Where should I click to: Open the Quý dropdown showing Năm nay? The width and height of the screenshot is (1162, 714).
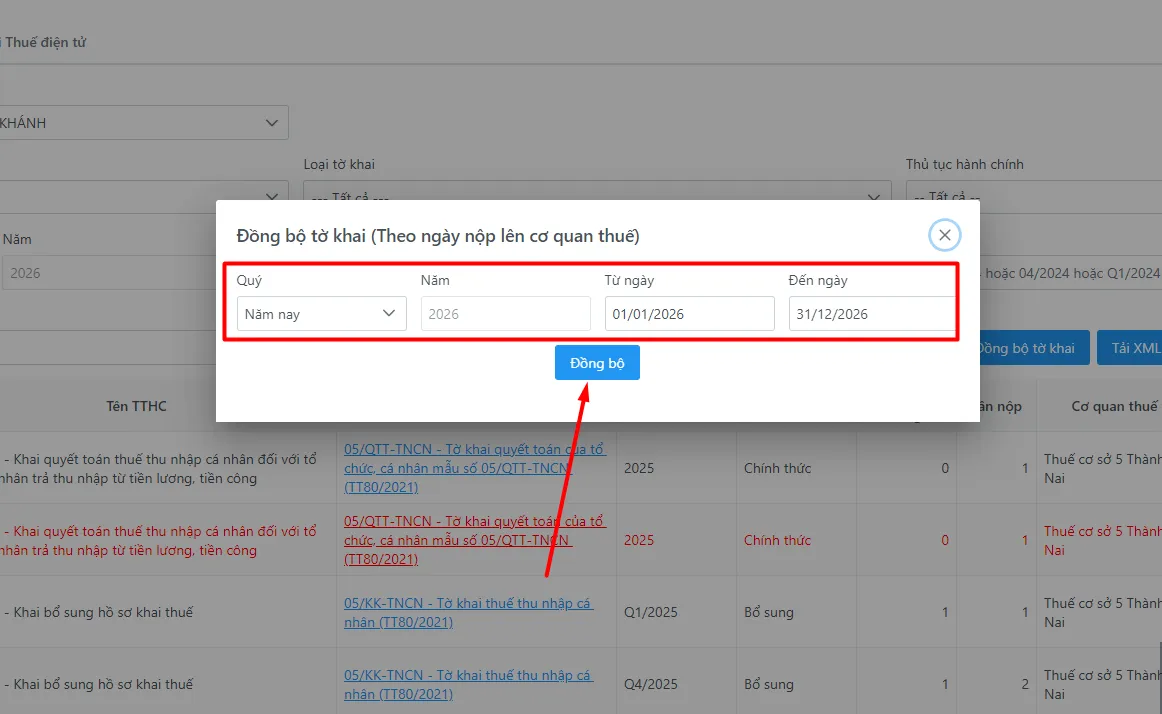click(322, 314)
